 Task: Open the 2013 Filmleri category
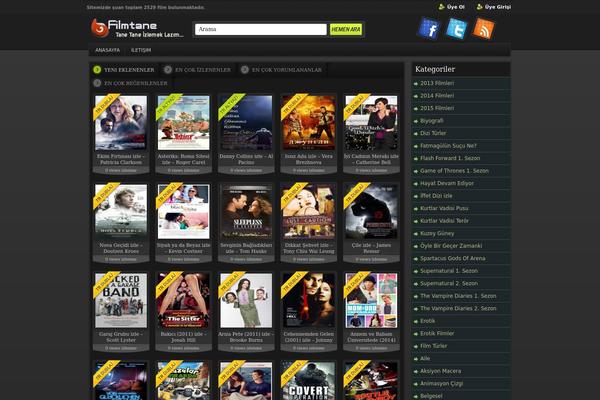tap(437, 83)
